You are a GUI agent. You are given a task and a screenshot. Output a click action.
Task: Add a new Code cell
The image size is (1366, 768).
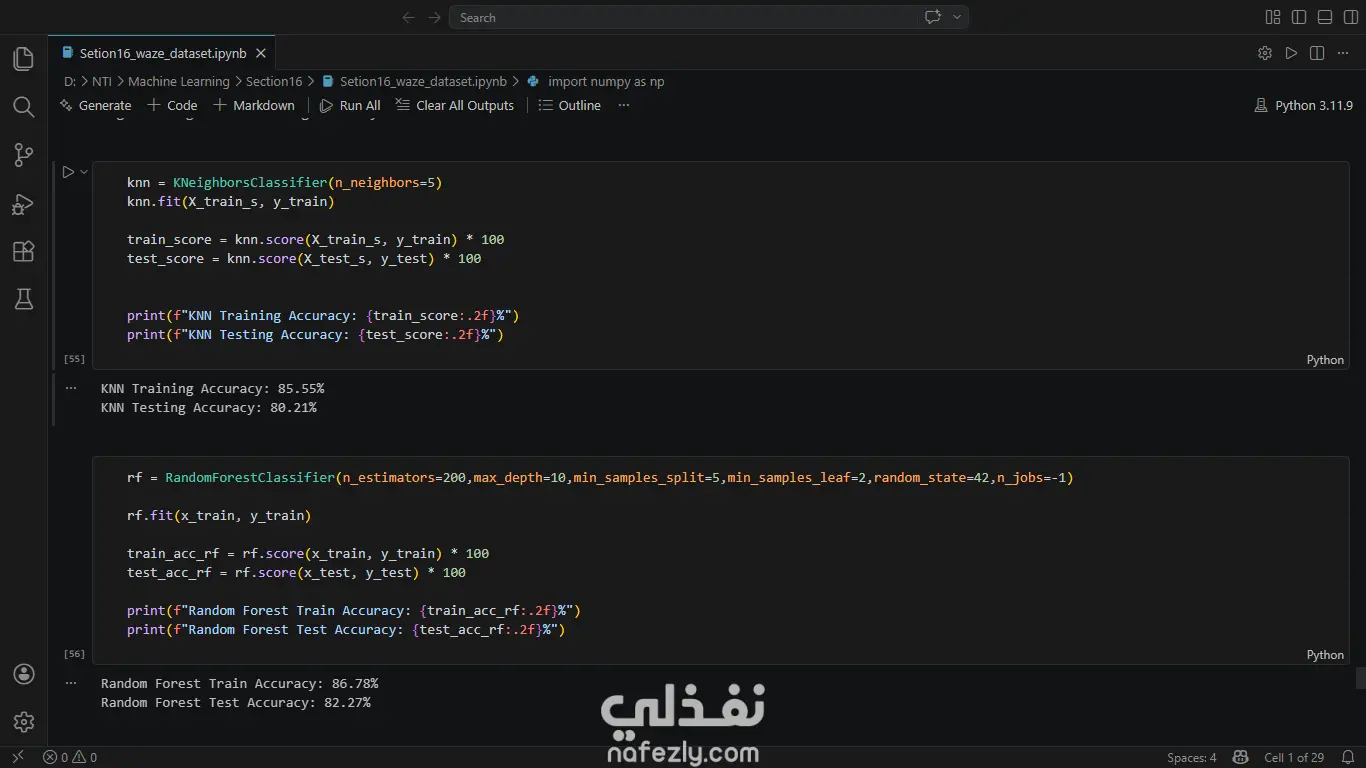click(x=172, y=105)
